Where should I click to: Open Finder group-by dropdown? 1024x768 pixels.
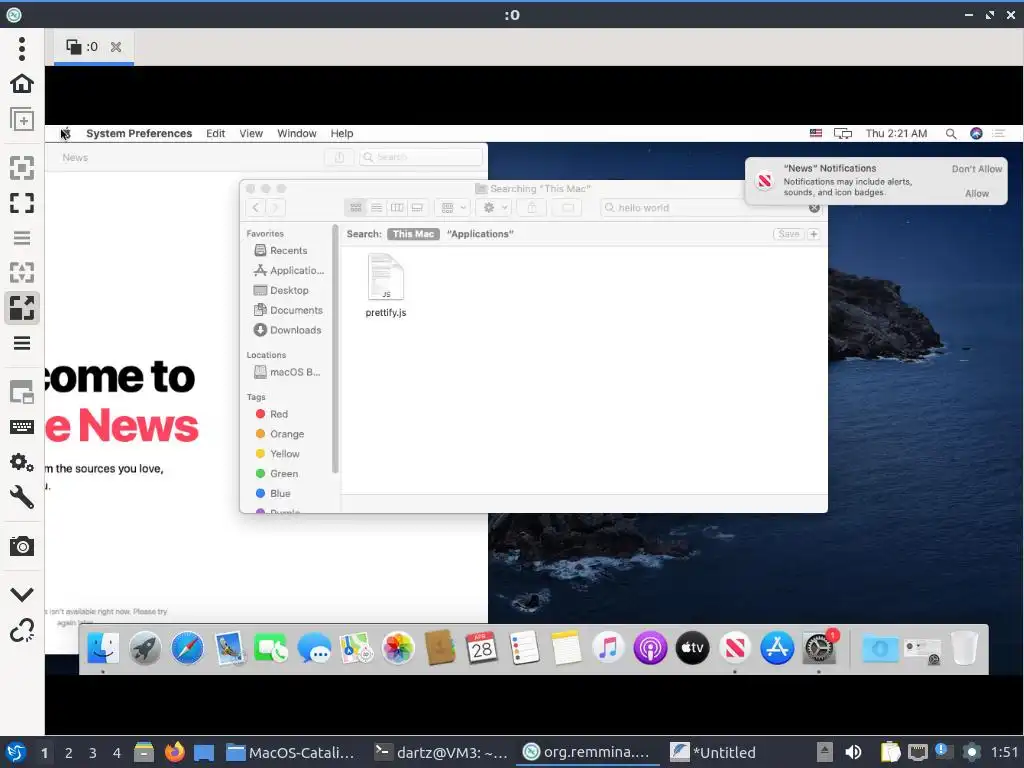click(453, 208)
